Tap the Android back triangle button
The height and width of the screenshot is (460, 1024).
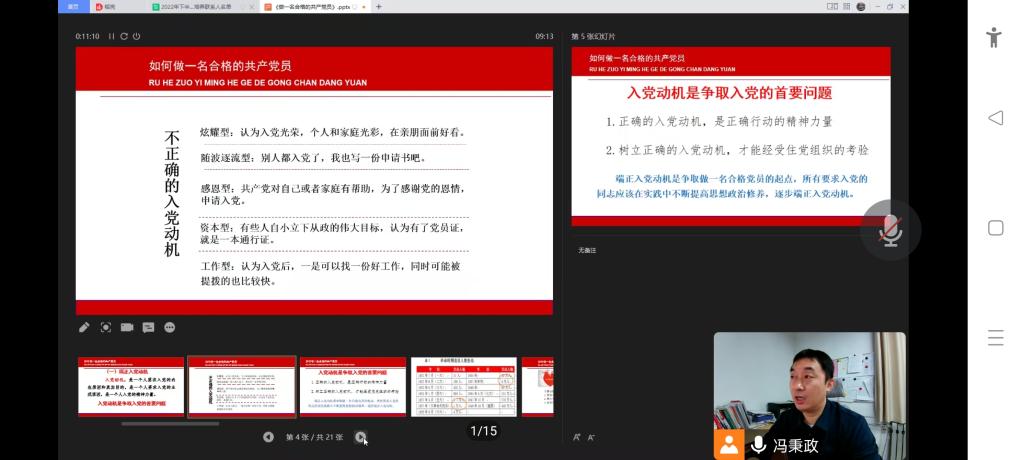995,118
